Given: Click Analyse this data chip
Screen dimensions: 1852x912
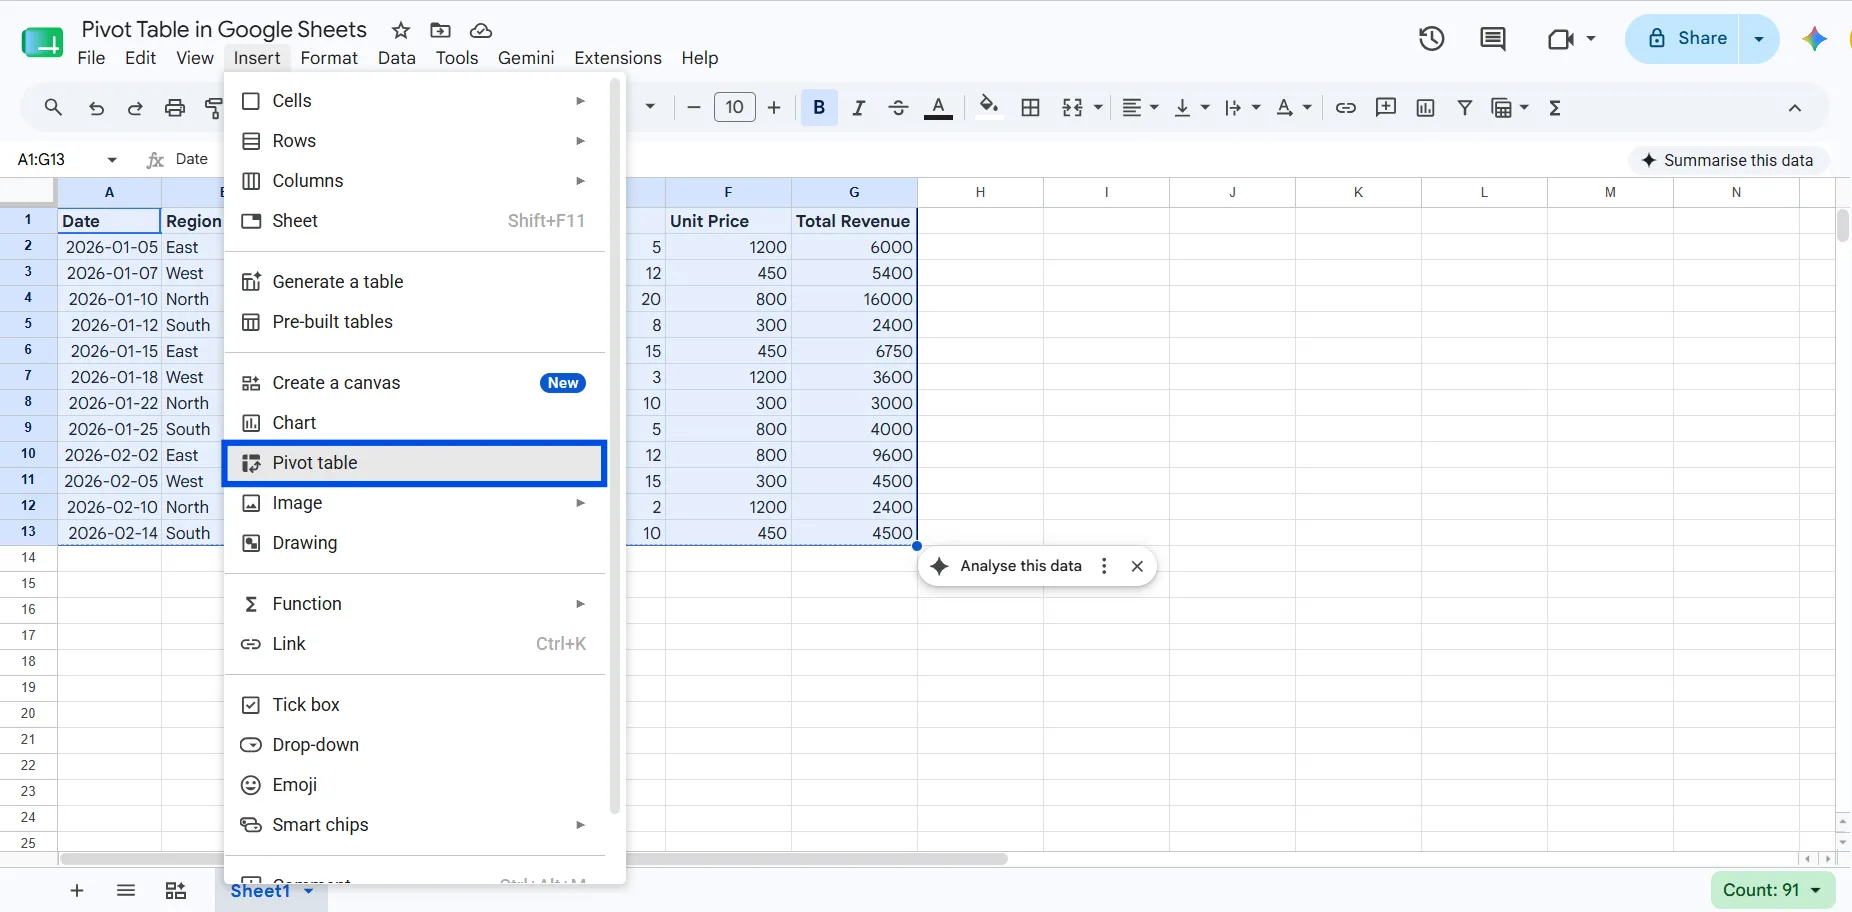Looking at the screenshot, I should click(1021, 566).
